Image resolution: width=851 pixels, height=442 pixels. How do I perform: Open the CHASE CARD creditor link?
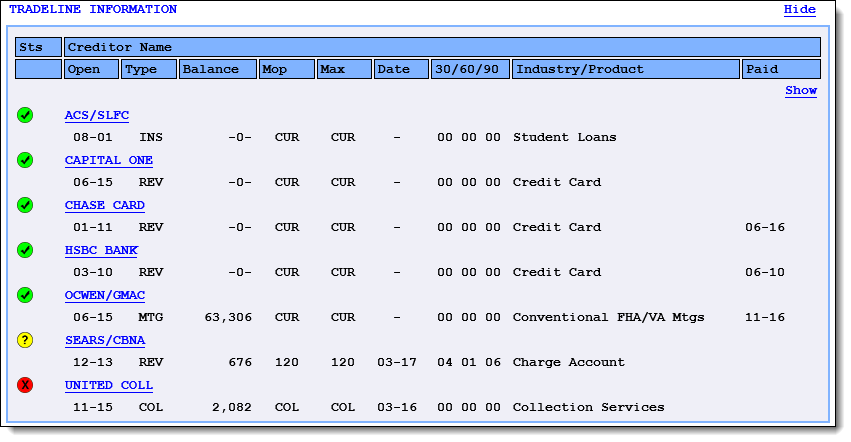(x=105, y=206)
